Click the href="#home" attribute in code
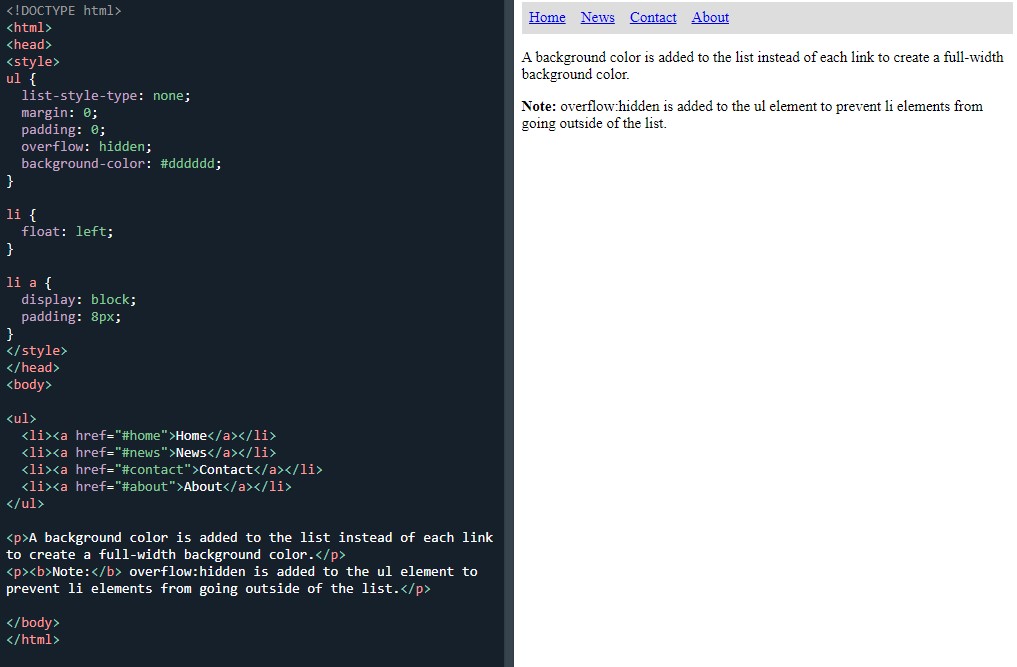 [121, 435]
